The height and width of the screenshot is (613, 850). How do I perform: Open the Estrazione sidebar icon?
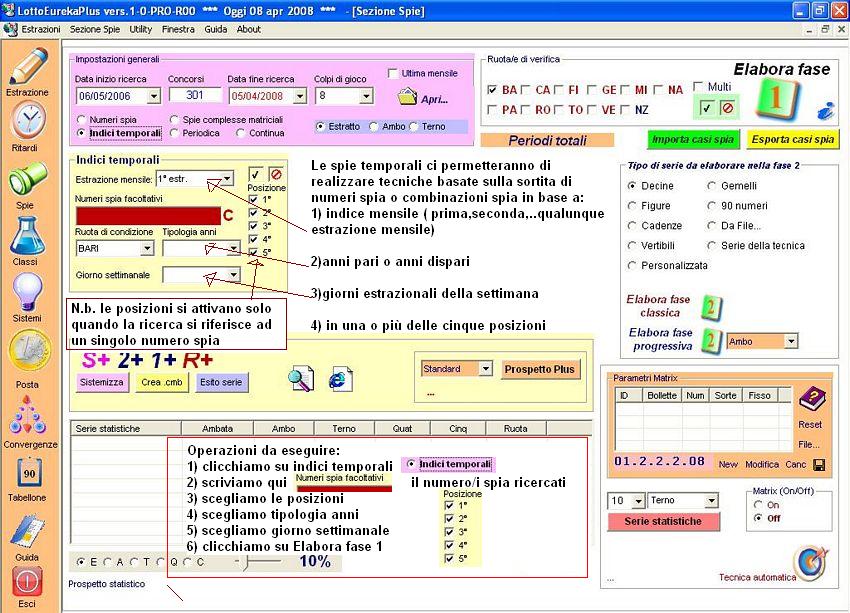[x=28, y=67]
